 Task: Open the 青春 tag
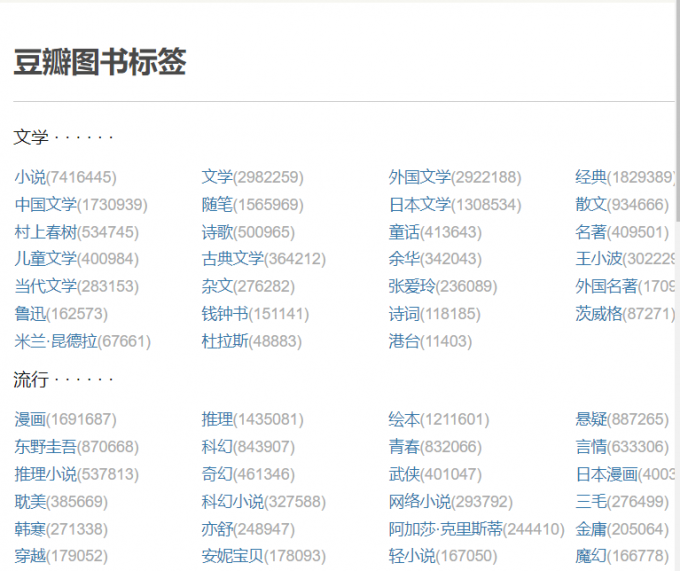404,447
